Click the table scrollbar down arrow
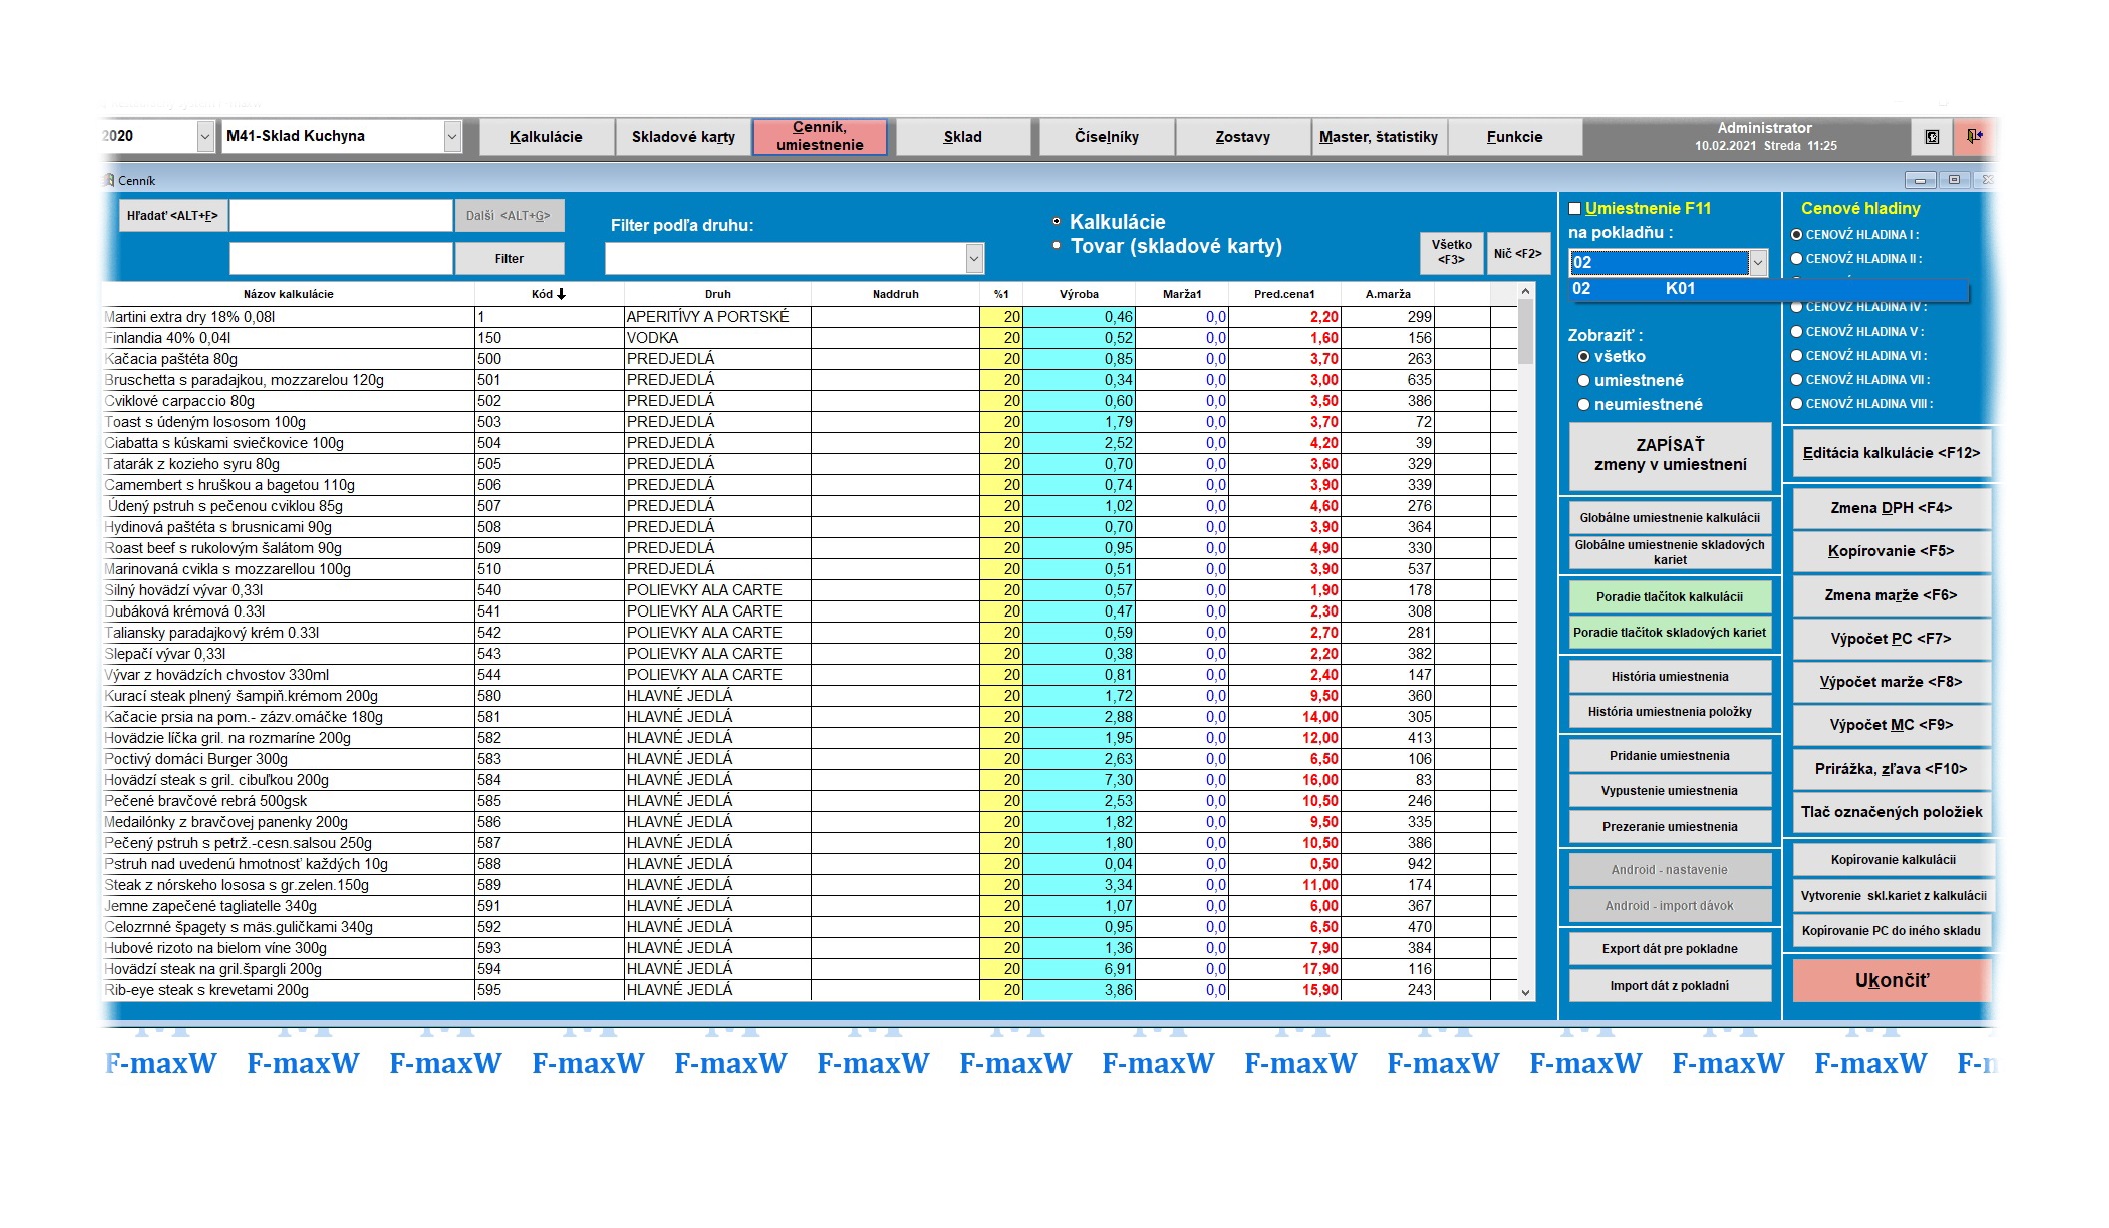Screen dimensions: 2109x1228 point(1525,992)
